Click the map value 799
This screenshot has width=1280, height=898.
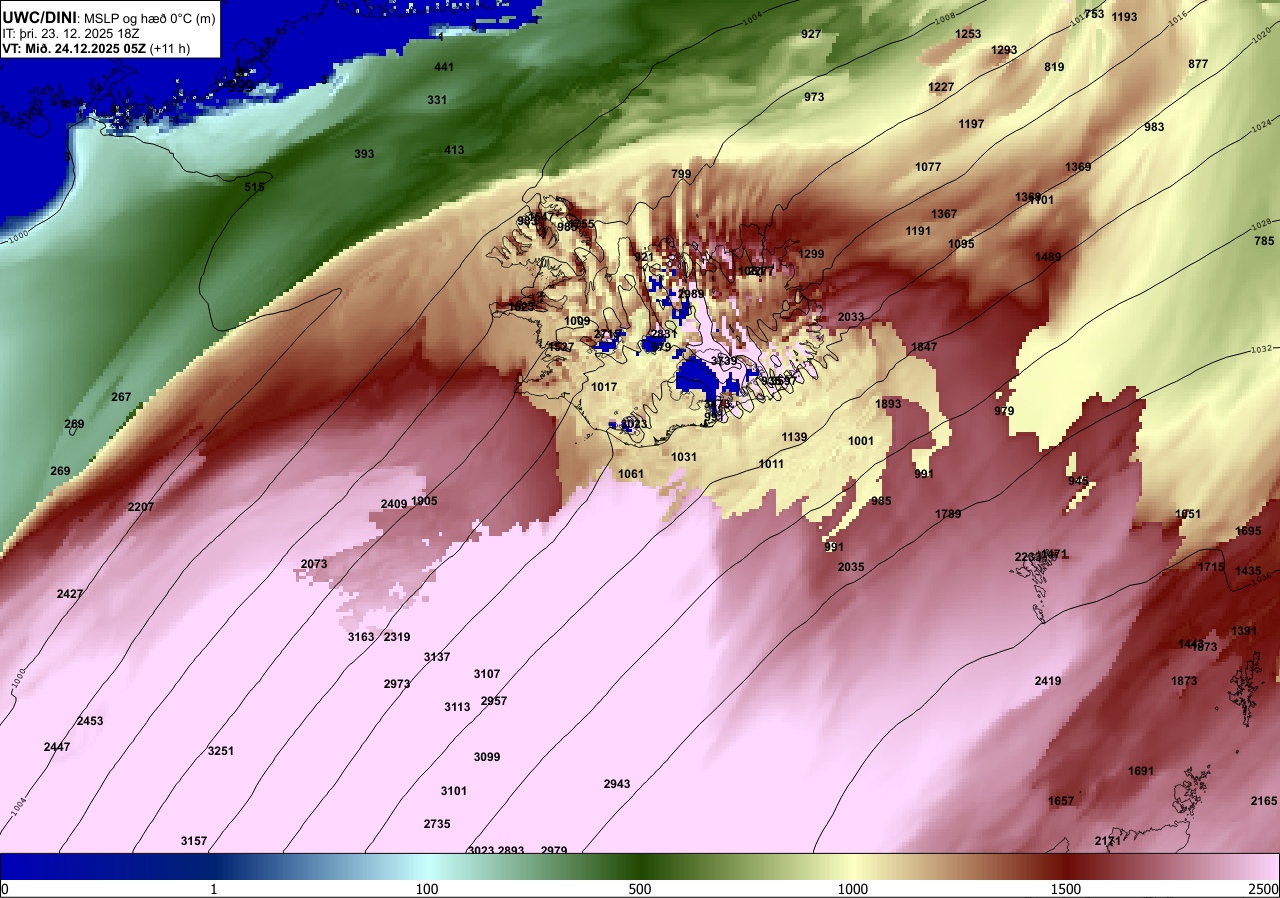click(681, 174)
